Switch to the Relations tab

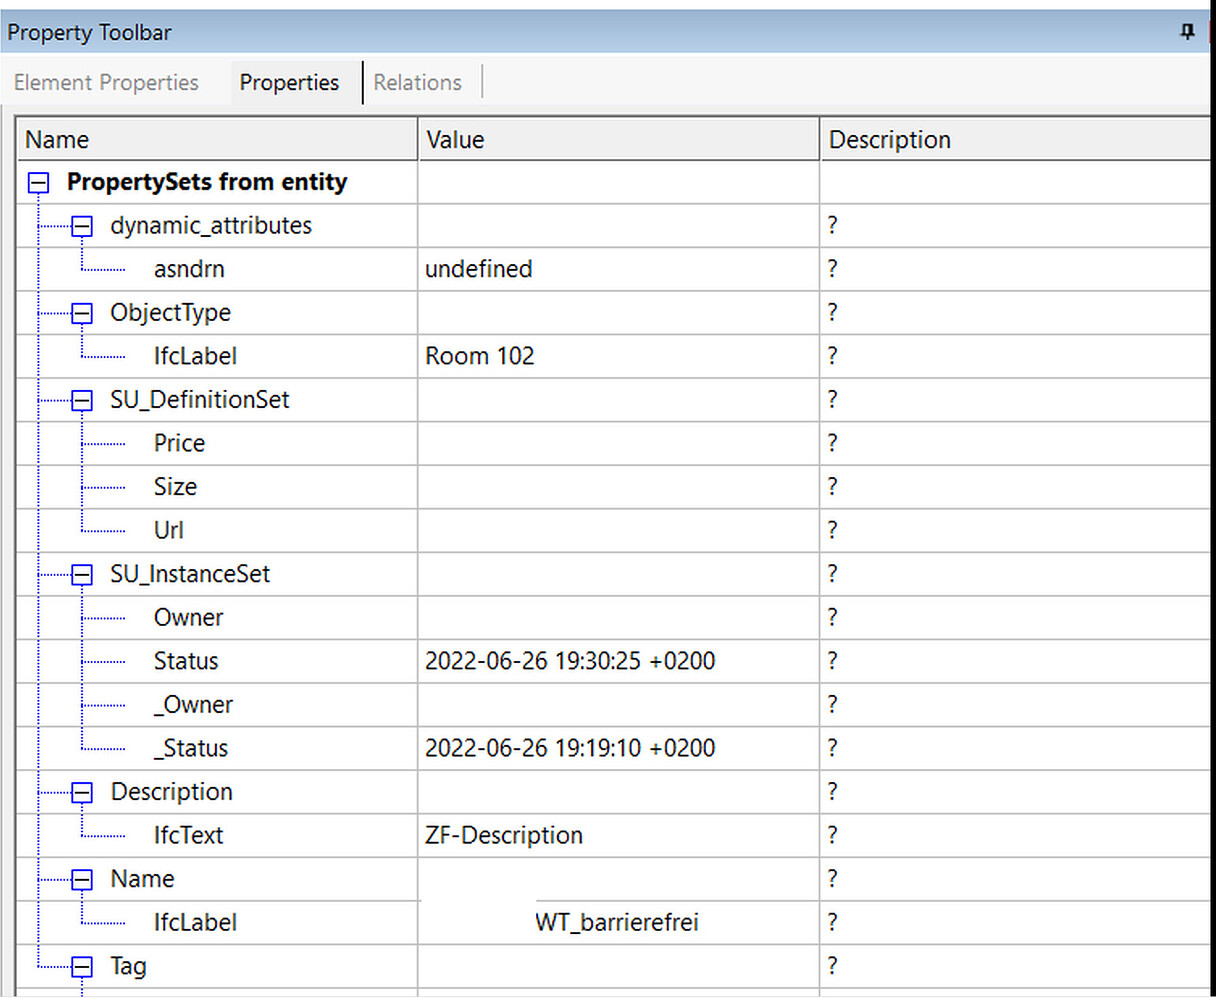[x=417, y=82]
